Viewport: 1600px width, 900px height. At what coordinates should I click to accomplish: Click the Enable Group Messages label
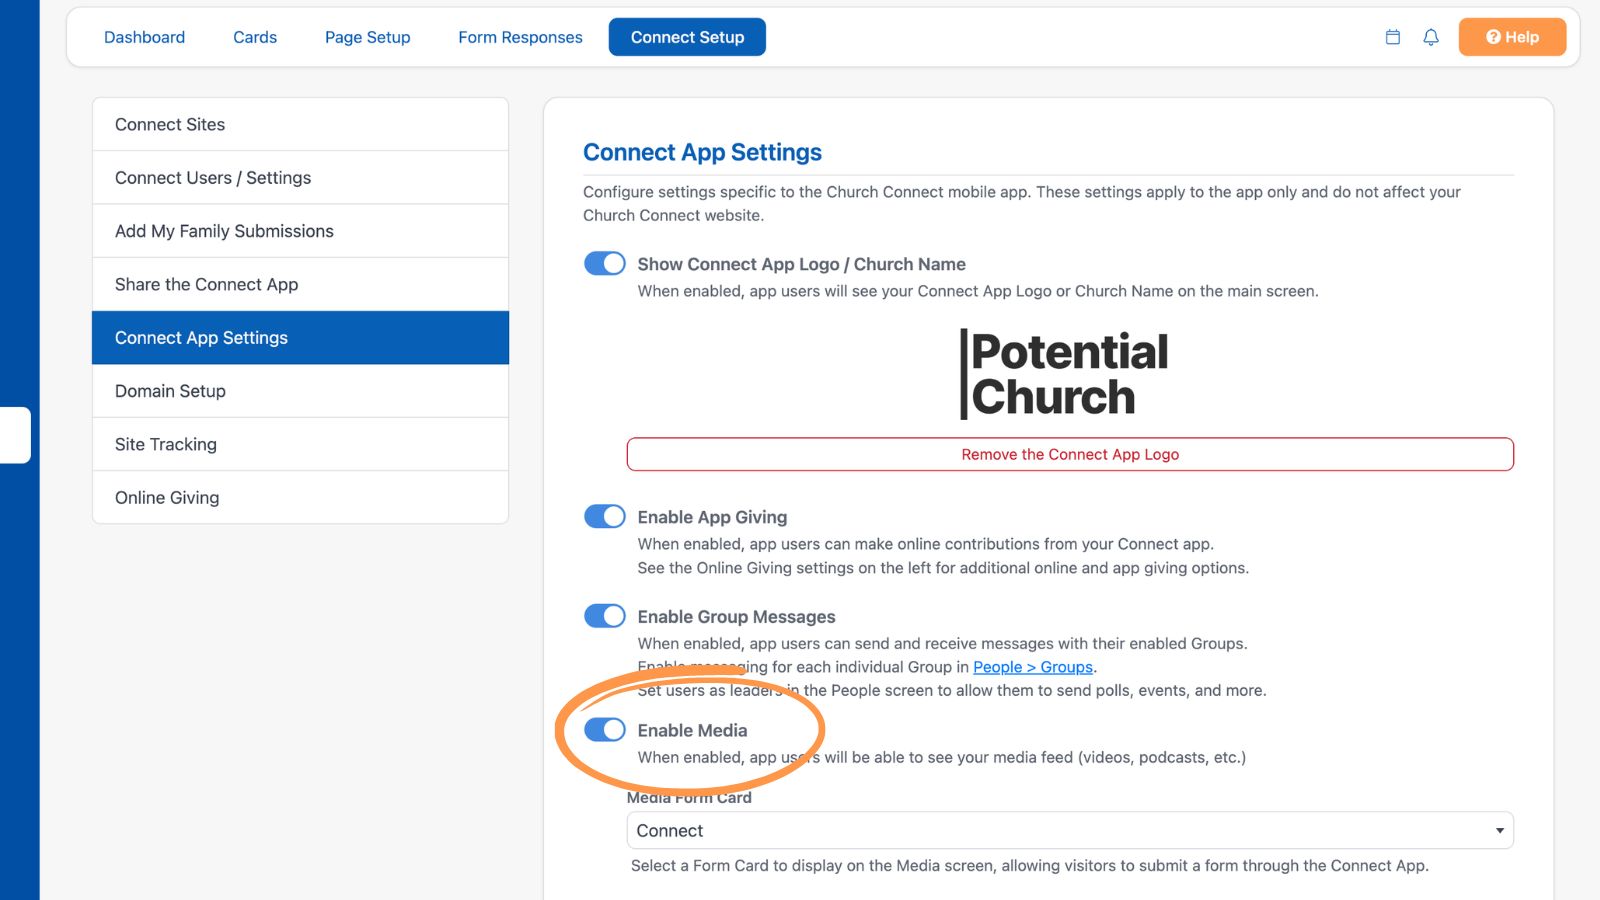click(736, 617)
